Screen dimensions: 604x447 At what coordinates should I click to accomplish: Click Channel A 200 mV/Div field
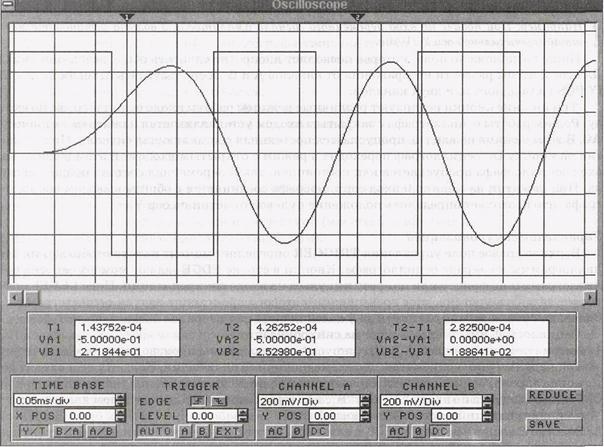pyautogui.click(x=309, y=402)
